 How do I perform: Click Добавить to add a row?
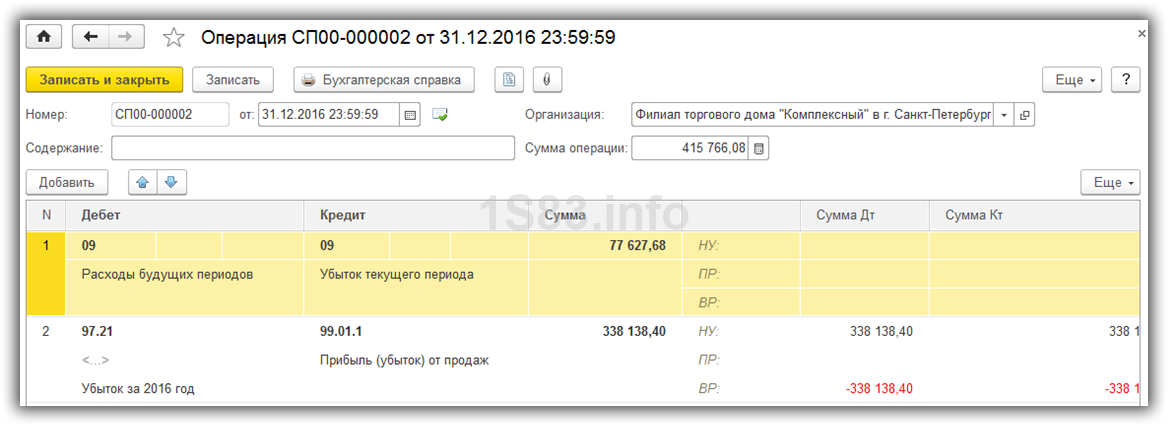[x=67, y=183]
